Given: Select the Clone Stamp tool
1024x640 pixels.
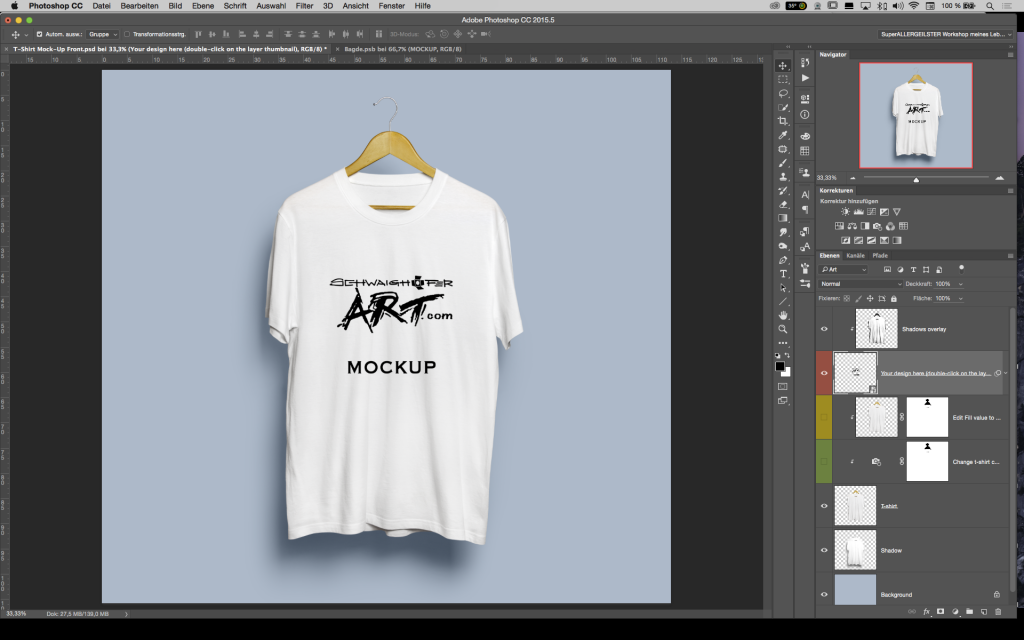Looking at the screenshot, I should pyautogui.click(x=783, y=177).
